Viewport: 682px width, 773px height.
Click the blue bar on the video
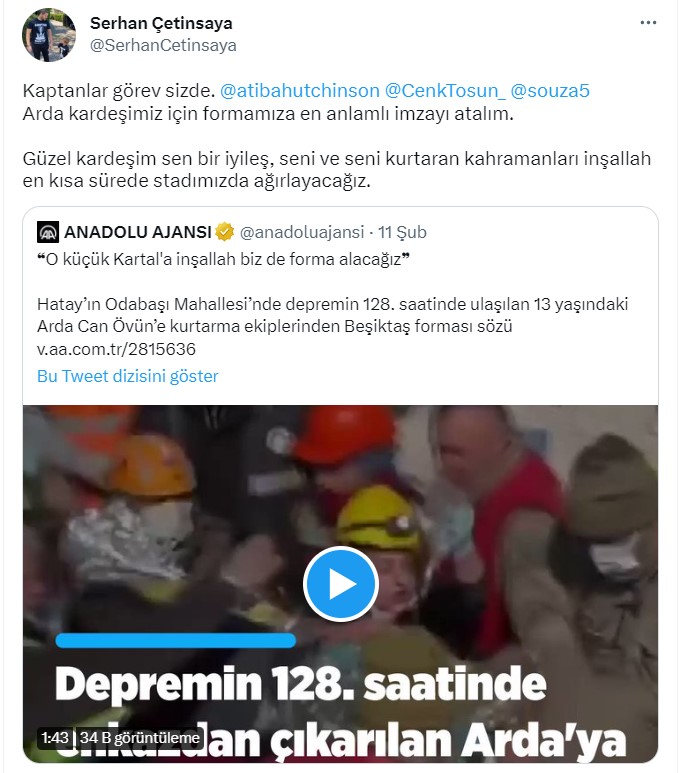click(176, 640)
